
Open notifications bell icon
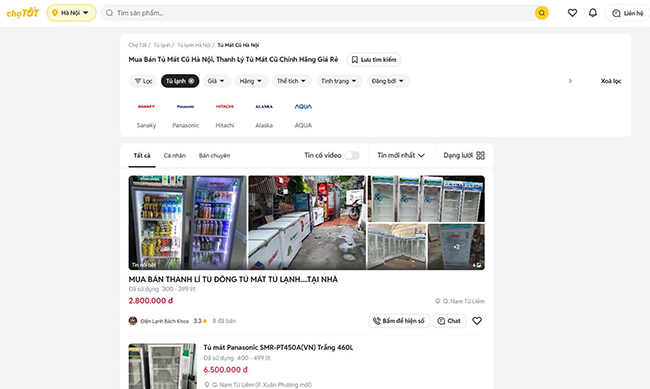[x=593, y=13]
